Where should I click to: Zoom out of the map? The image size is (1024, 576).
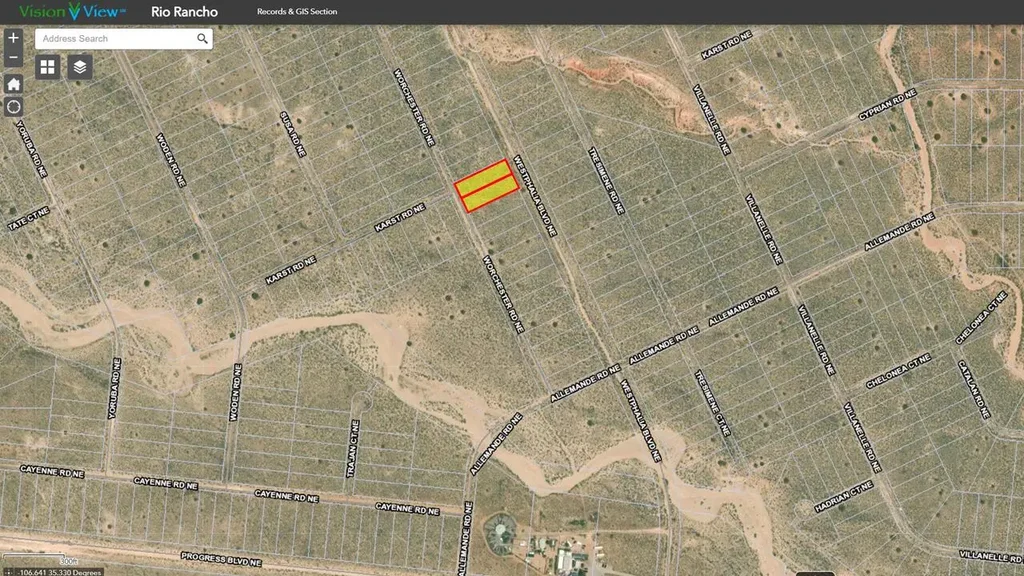tap(13, 58)
